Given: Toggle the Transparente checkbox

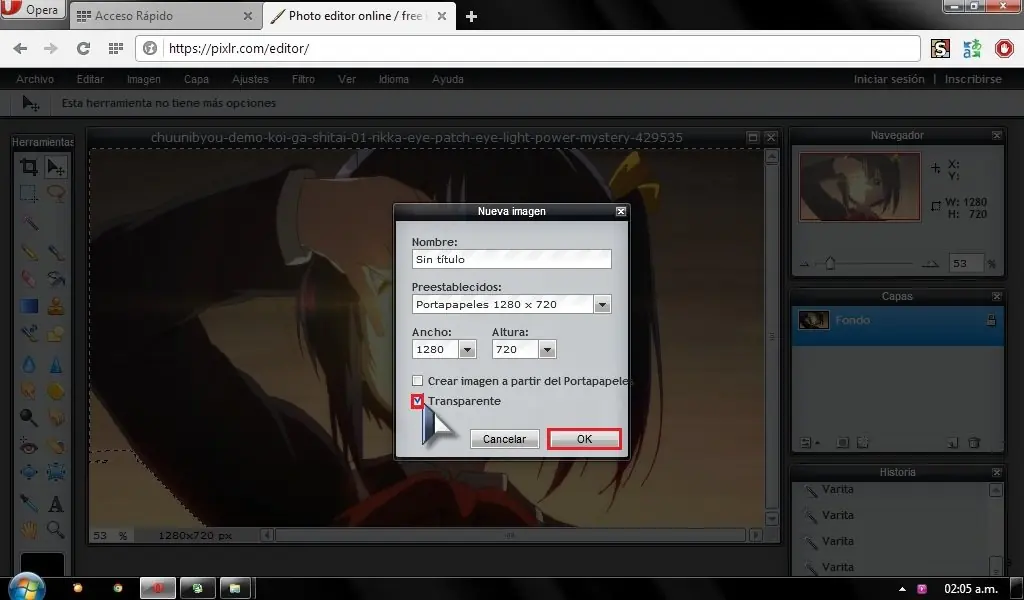Looking at the screenshot, I should pyautogui.click(x=417, y=401).
